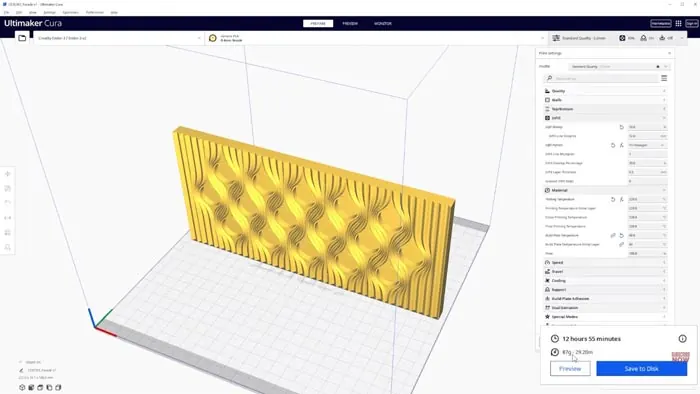Viewport: 700px width, 394px height.
Task: Select the Rotate tool in left toolbar
Action: pyautogui.click(x=8, y=203)
